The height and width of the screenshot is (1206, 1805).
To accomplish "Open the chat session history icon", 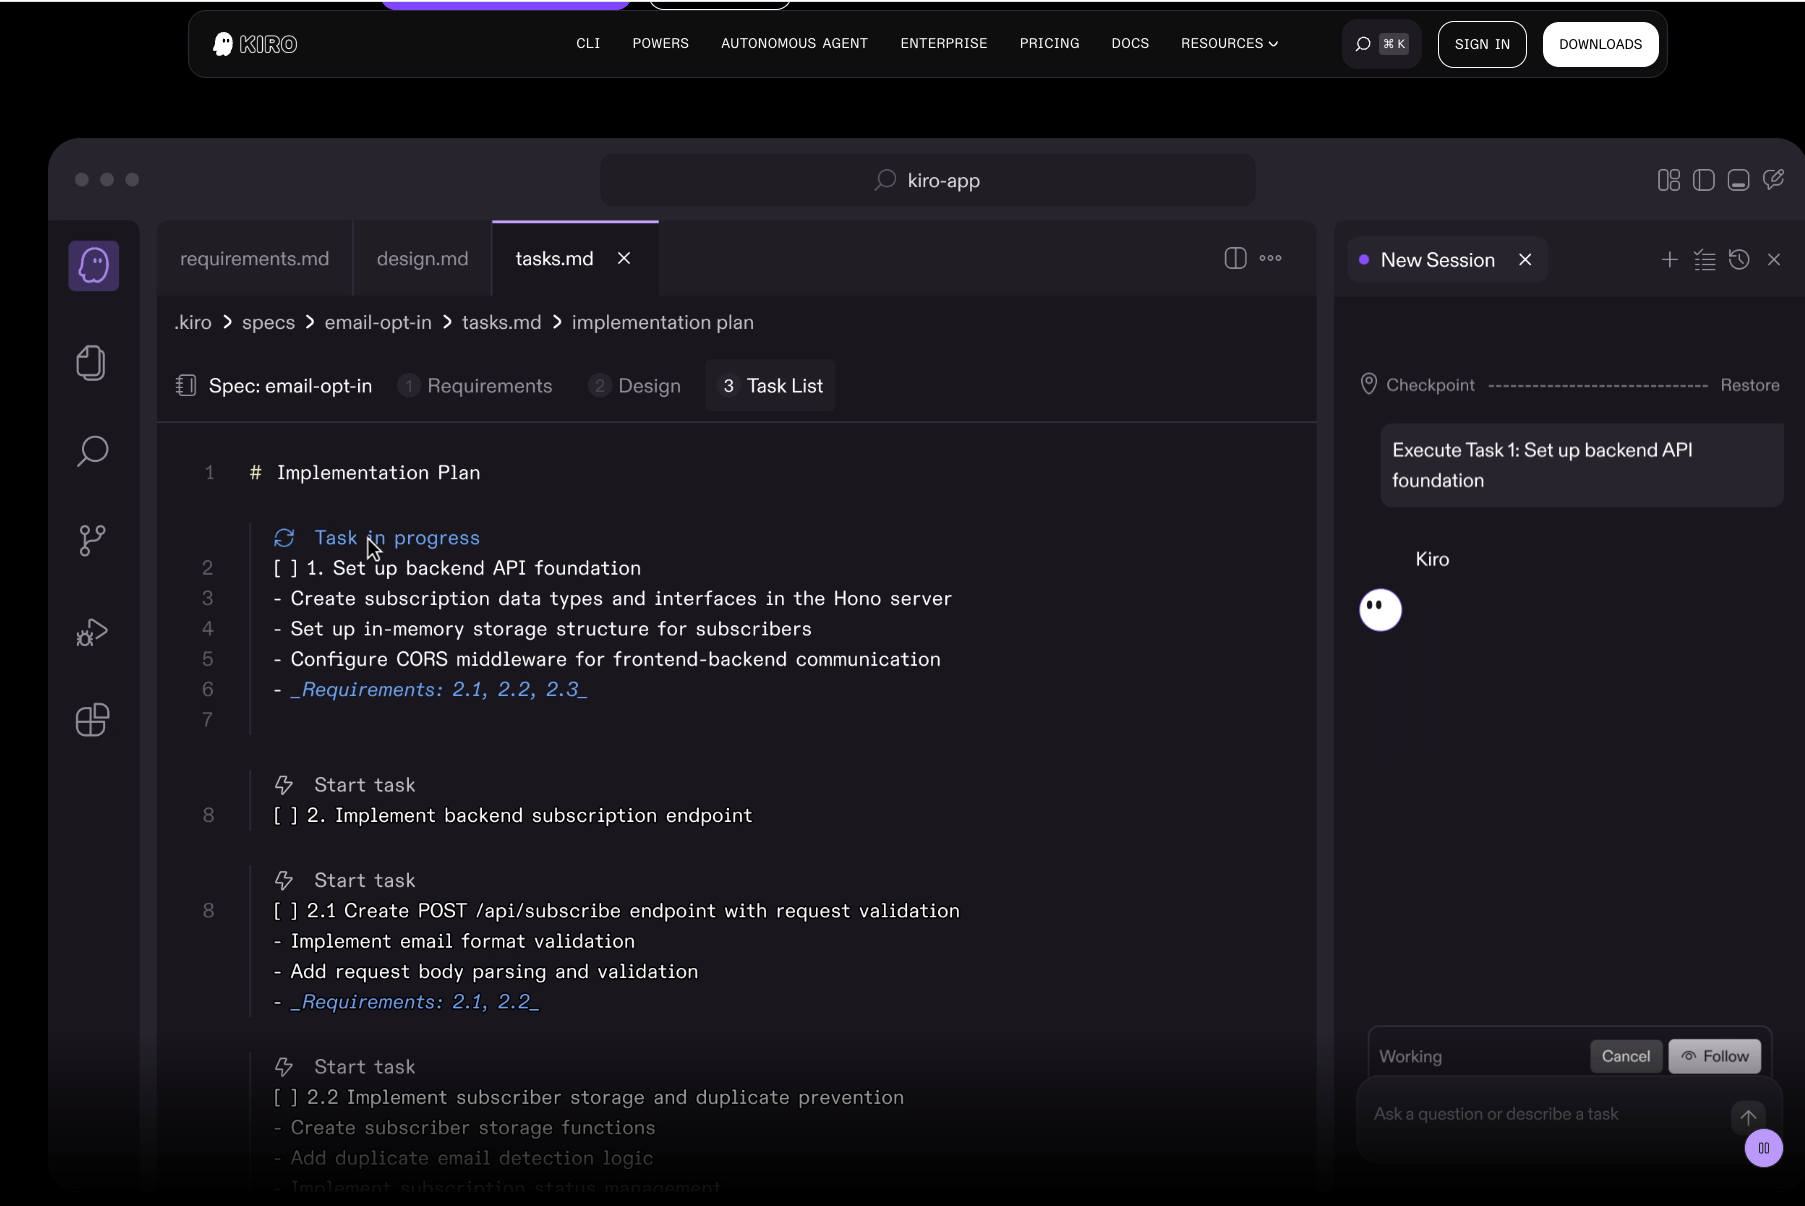I will point(1739,260).
